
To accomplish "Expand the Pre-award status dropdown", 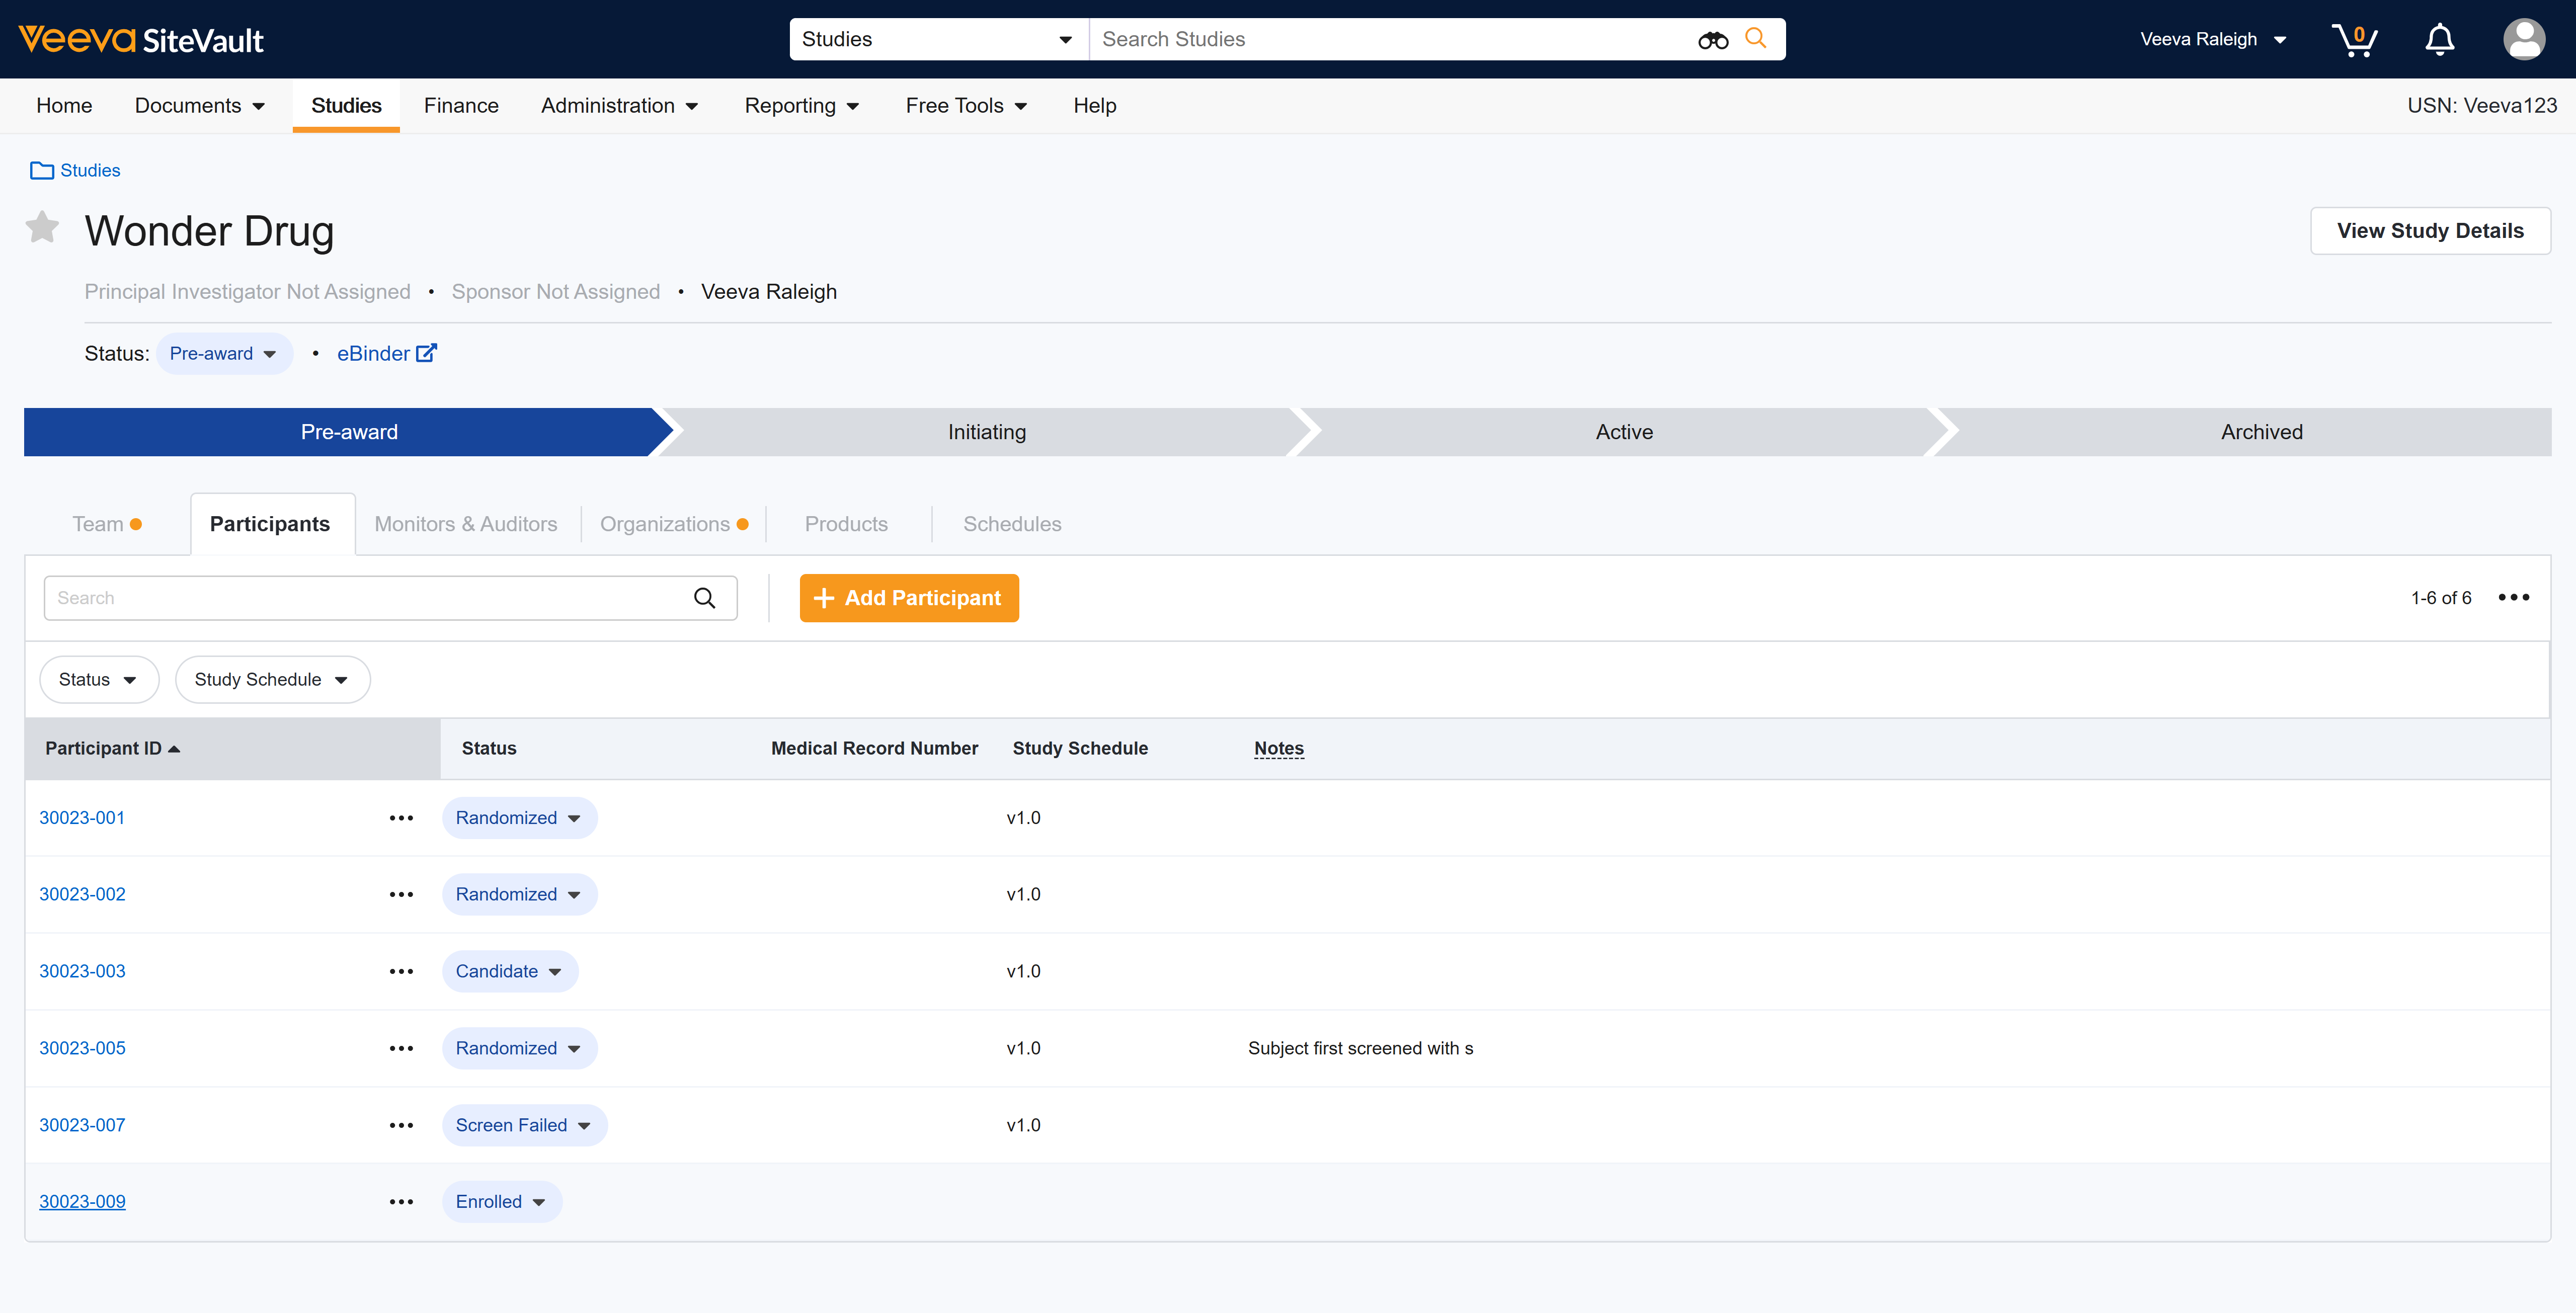I will coord(223,354).
